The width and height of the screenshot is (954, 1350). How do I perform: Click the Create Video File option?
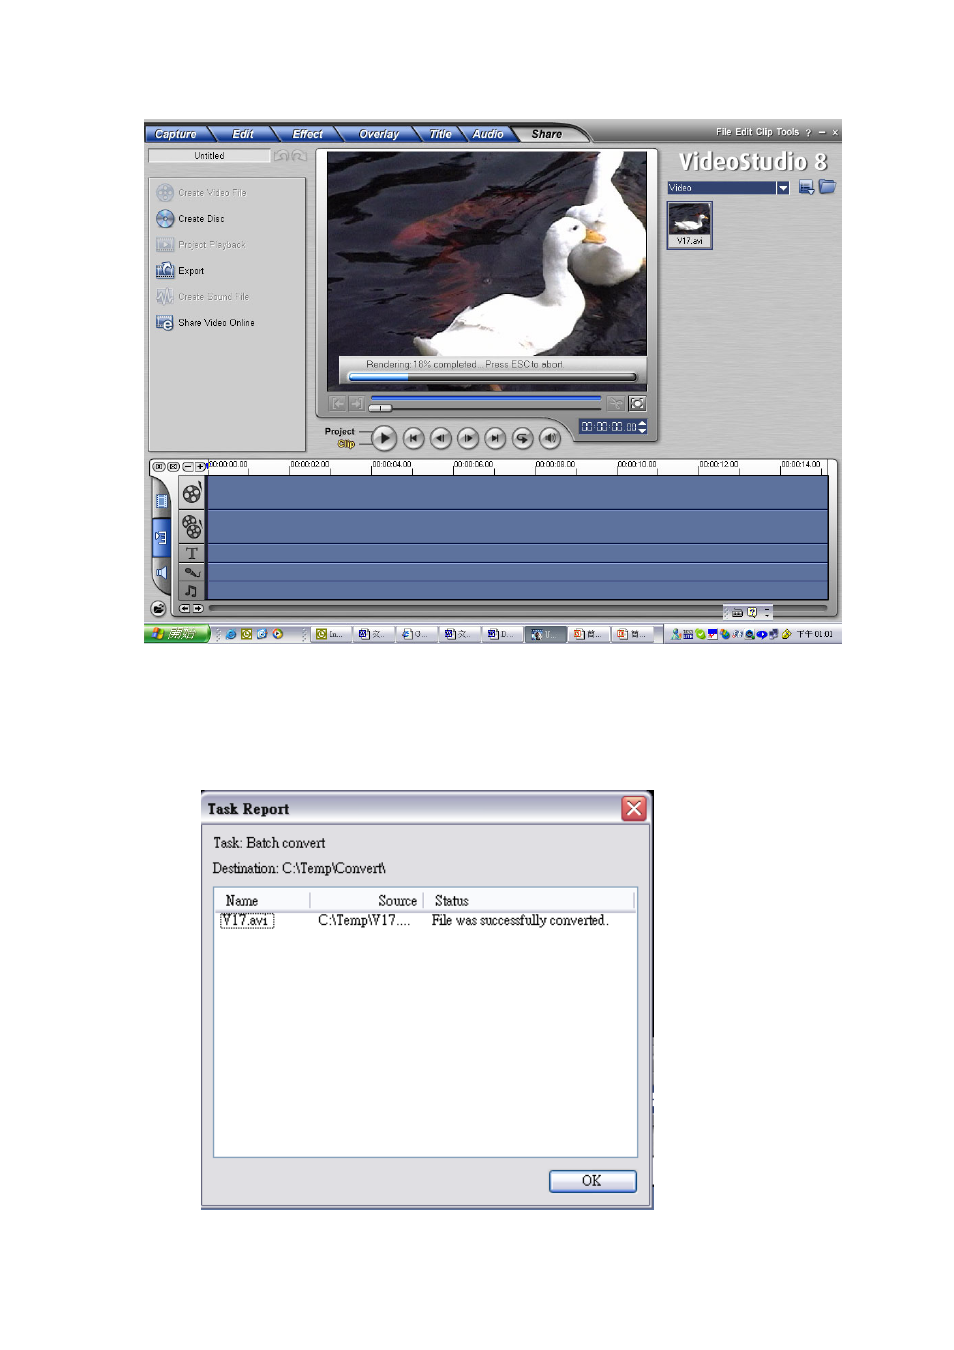tap(201, 193)
